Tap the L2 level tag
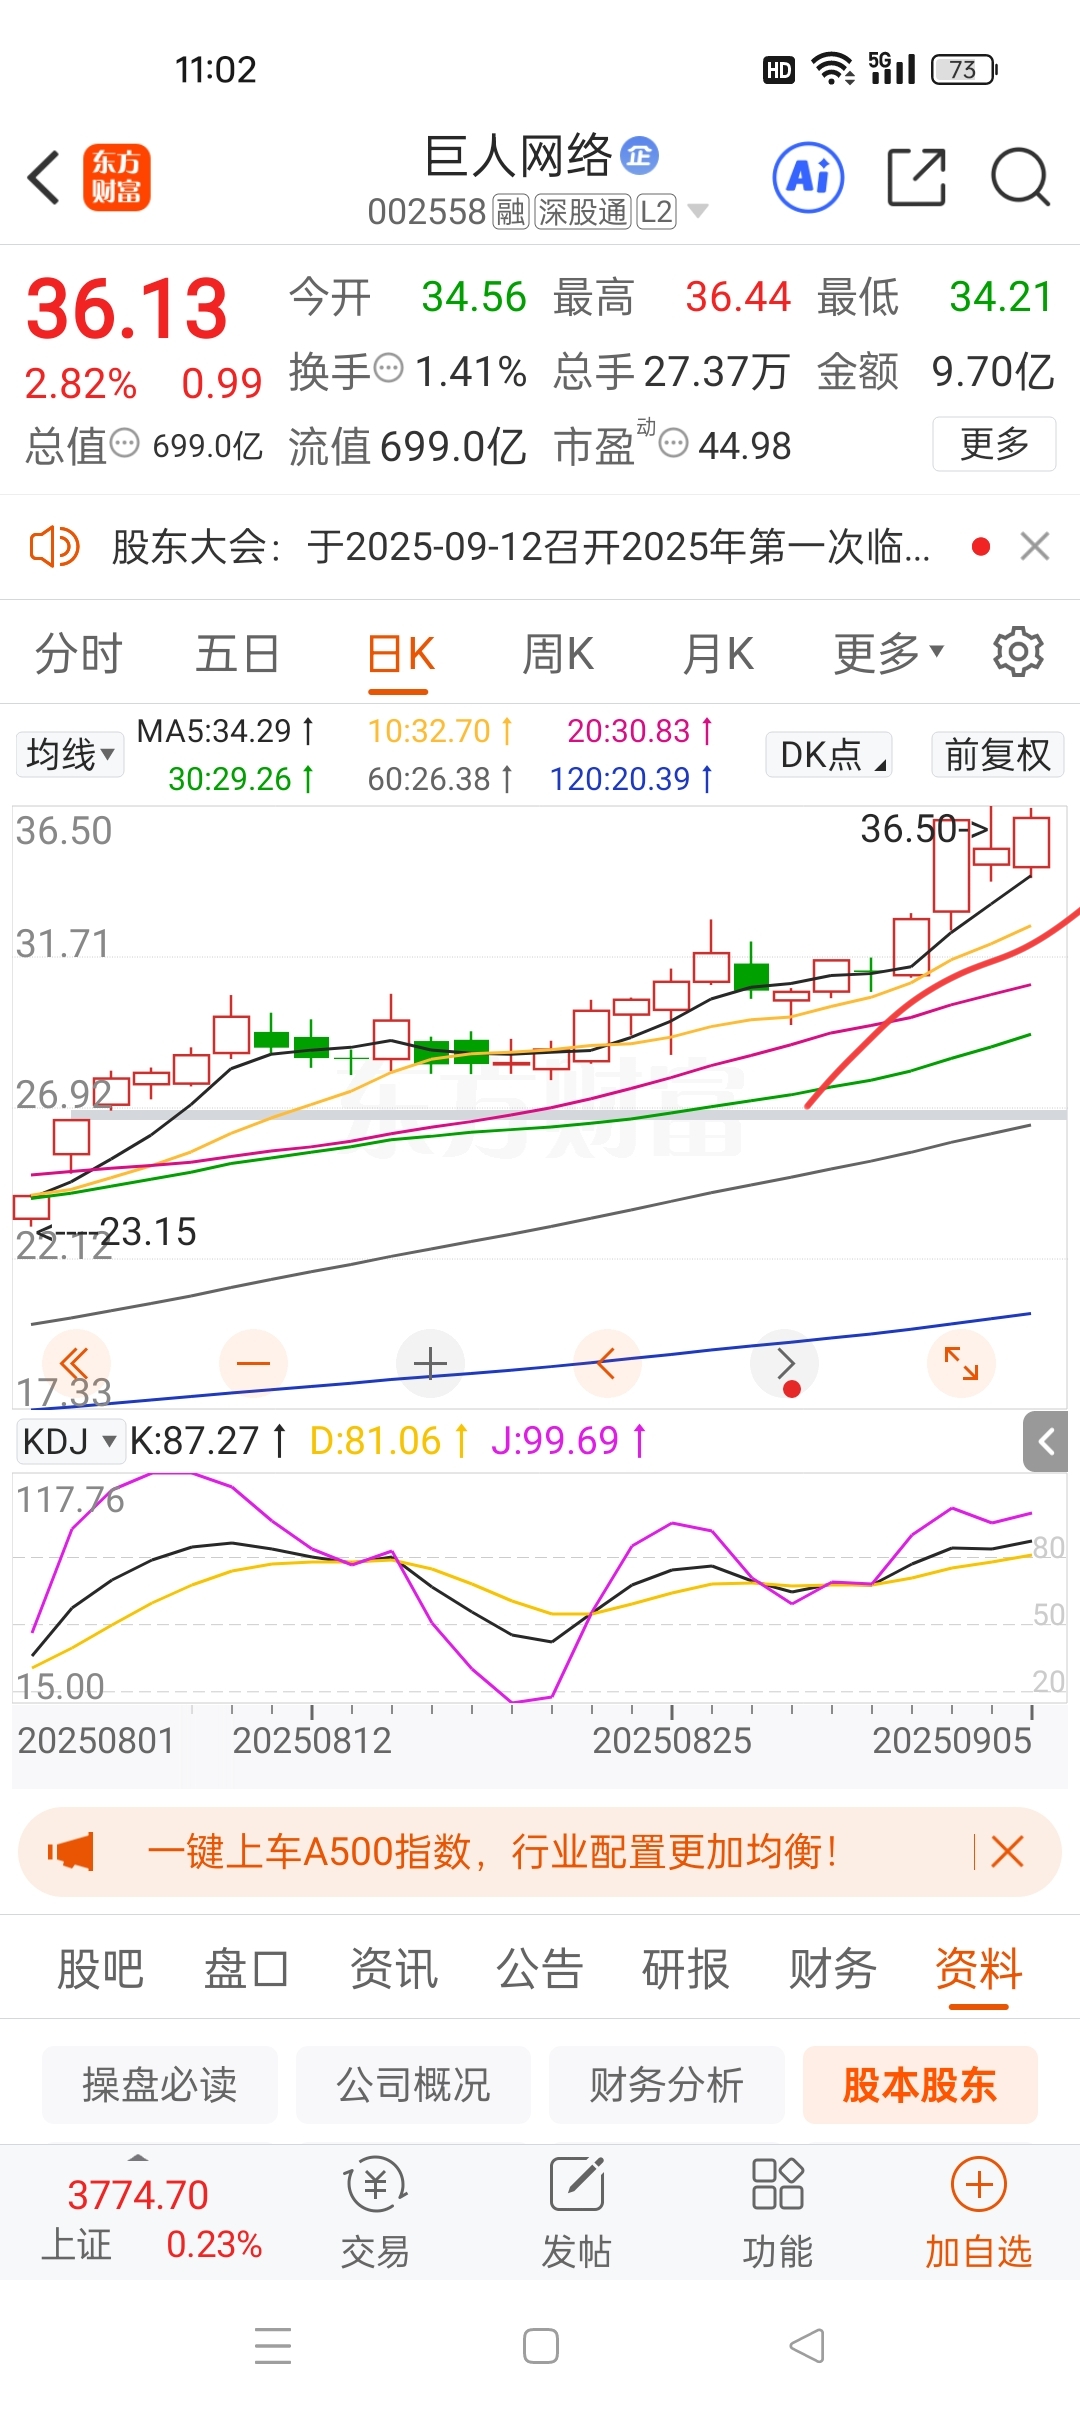The image size is (1080, 2412). click(656, 212)
